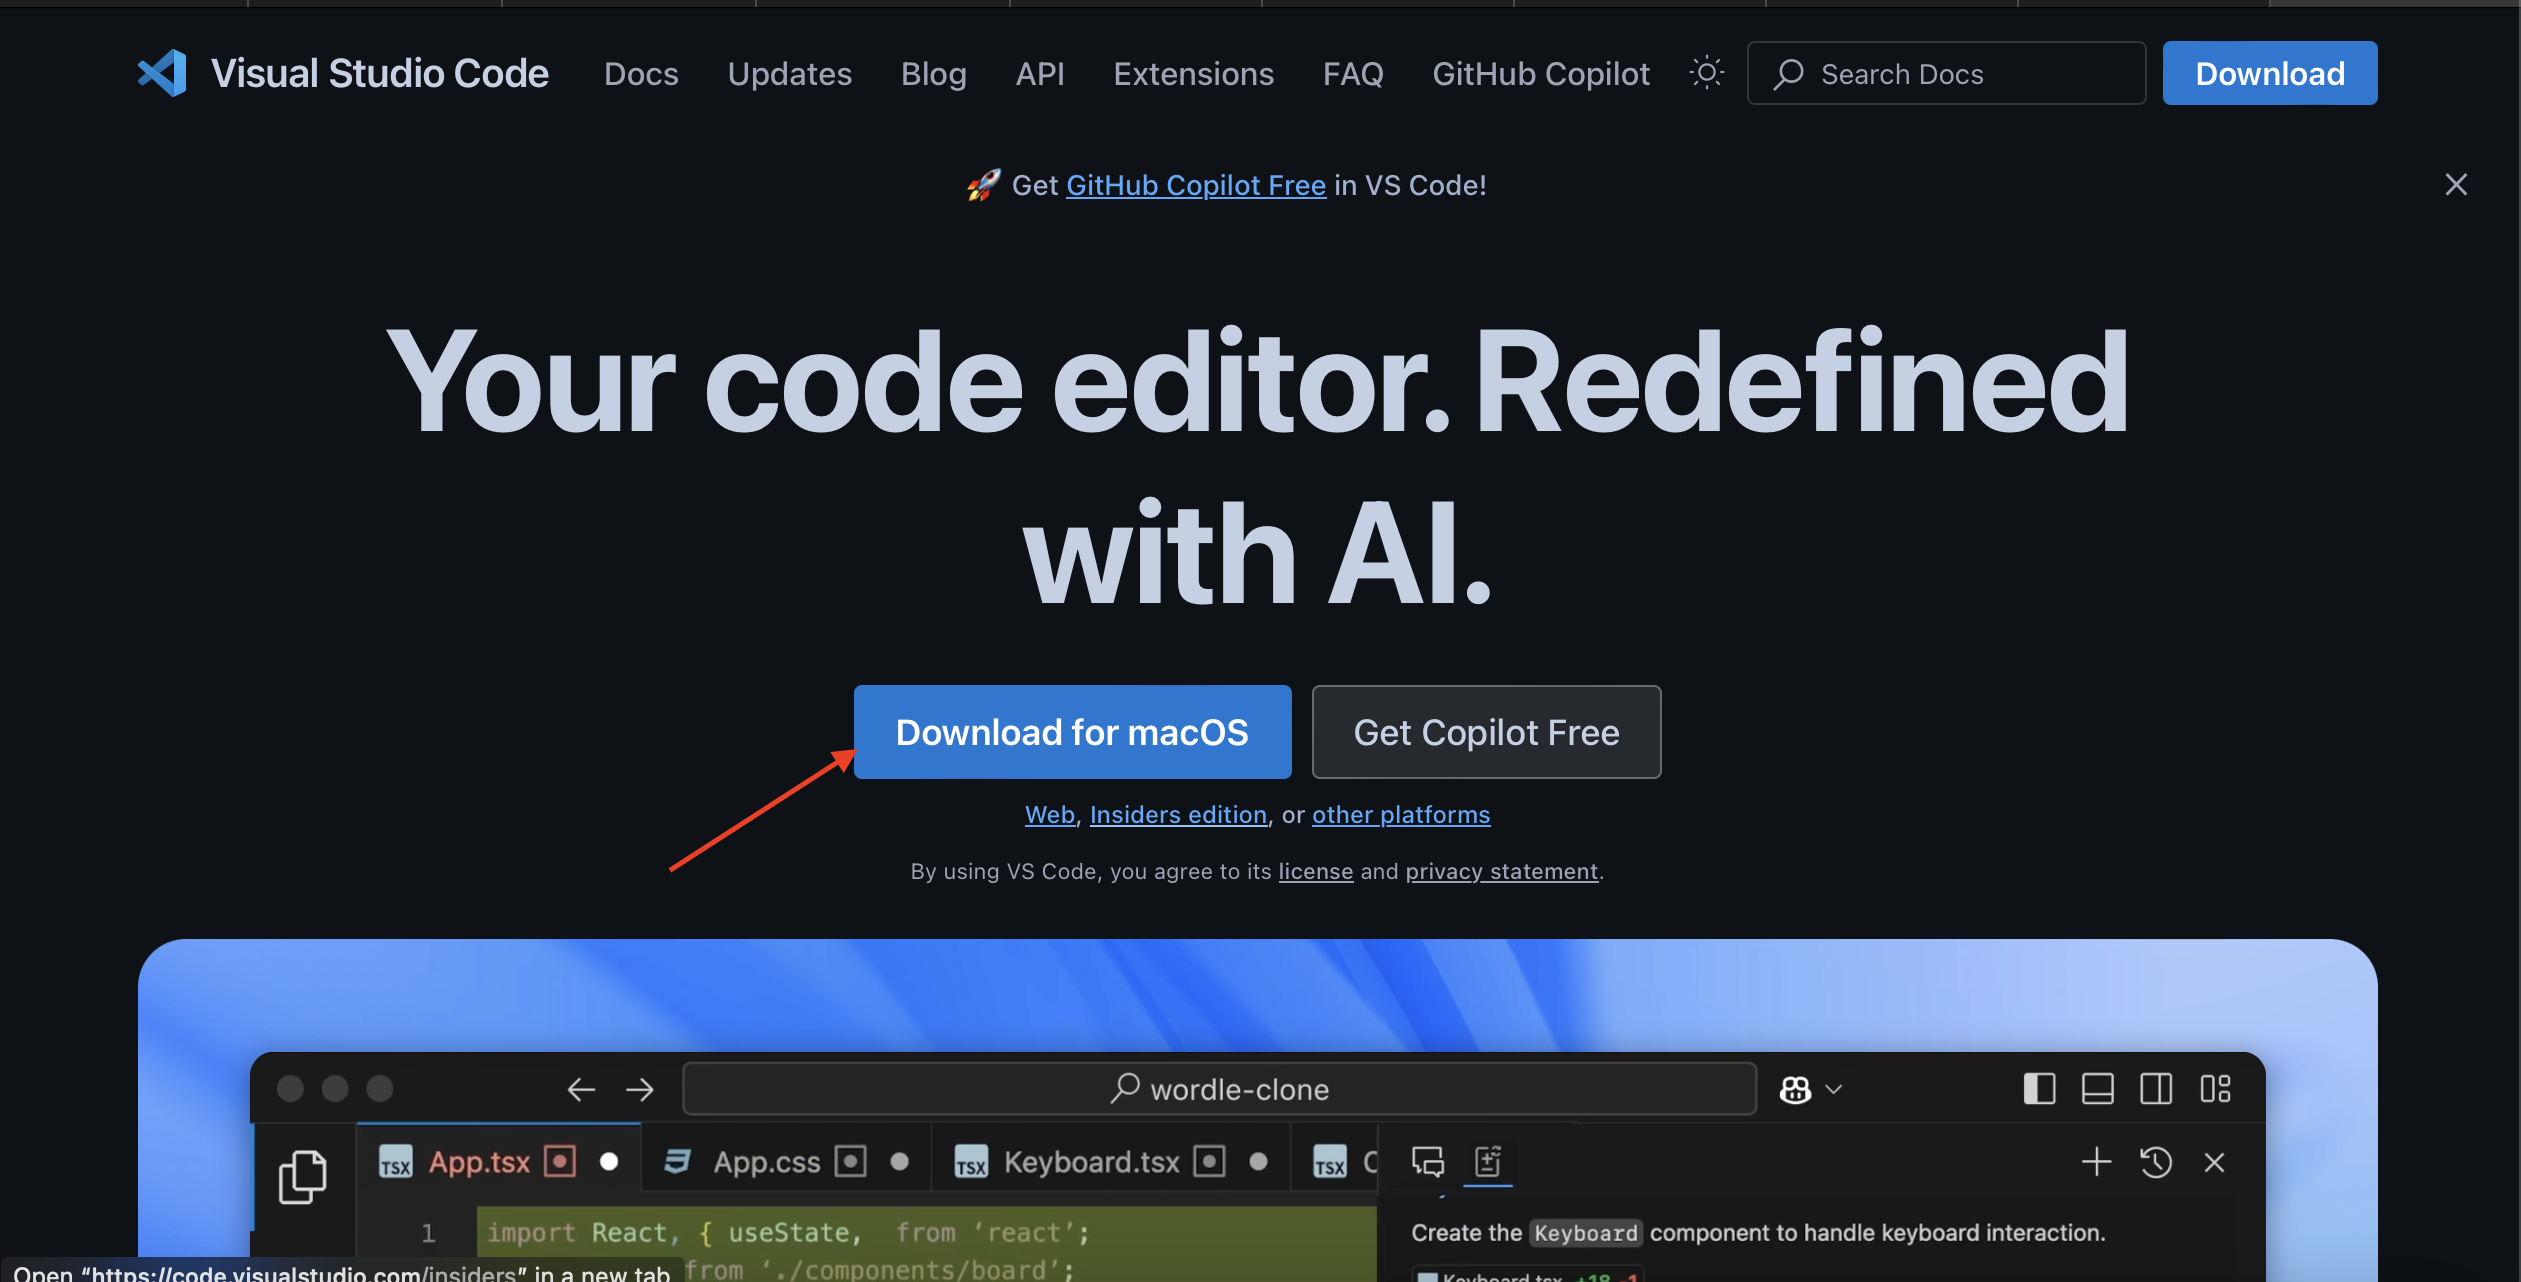Open the GitHub Copilot menu item
Image resolution: width=2521 pixels, height=1282 pixels.
click(1540, 74)
